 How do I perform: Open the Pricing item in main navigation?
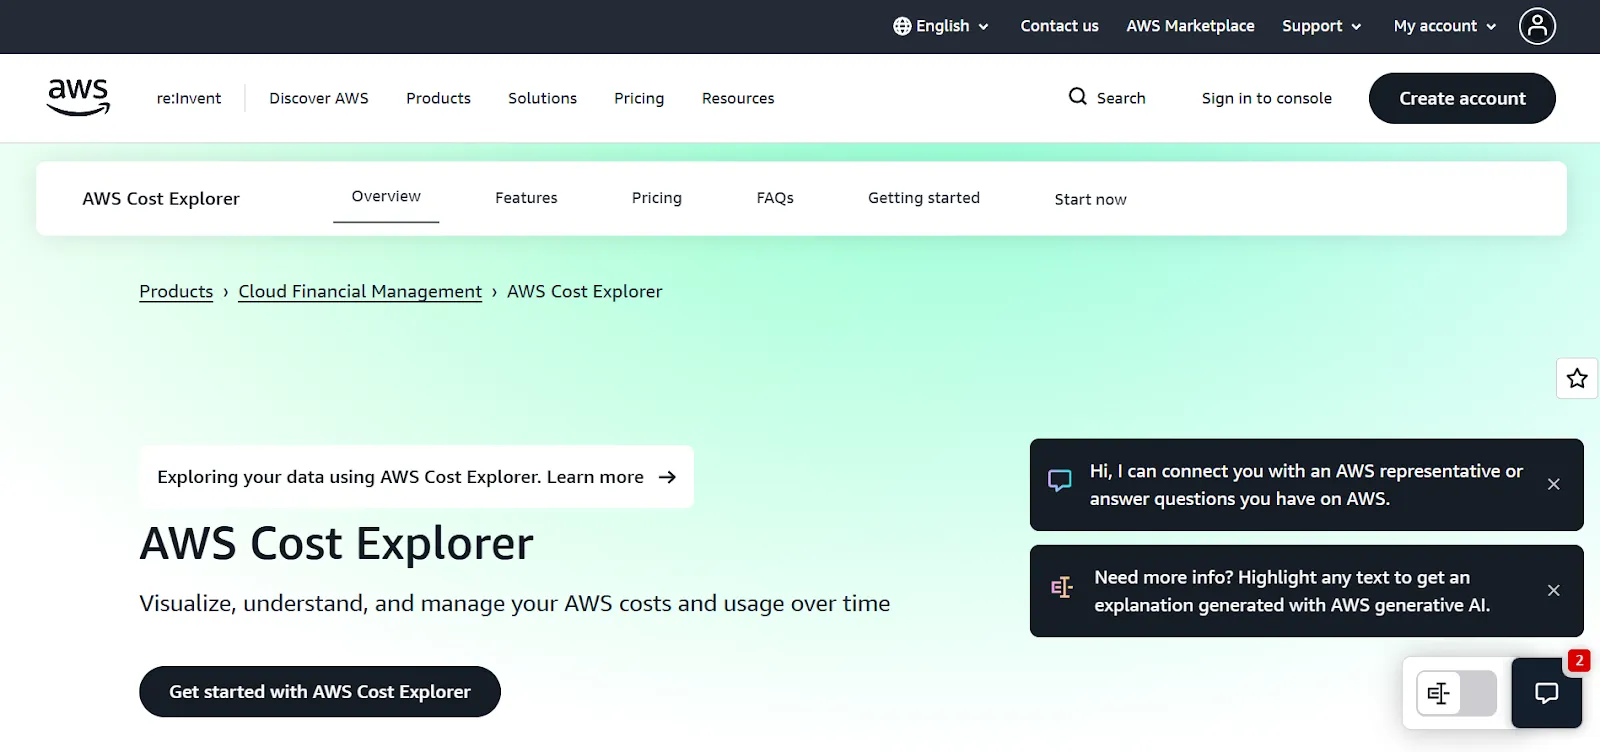pos(639,98)
